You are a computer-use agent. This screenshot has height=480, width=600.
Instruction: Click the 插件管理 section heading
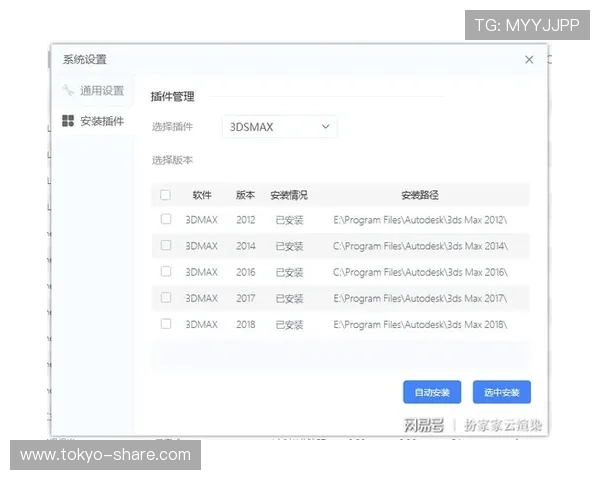pos(173,97)
